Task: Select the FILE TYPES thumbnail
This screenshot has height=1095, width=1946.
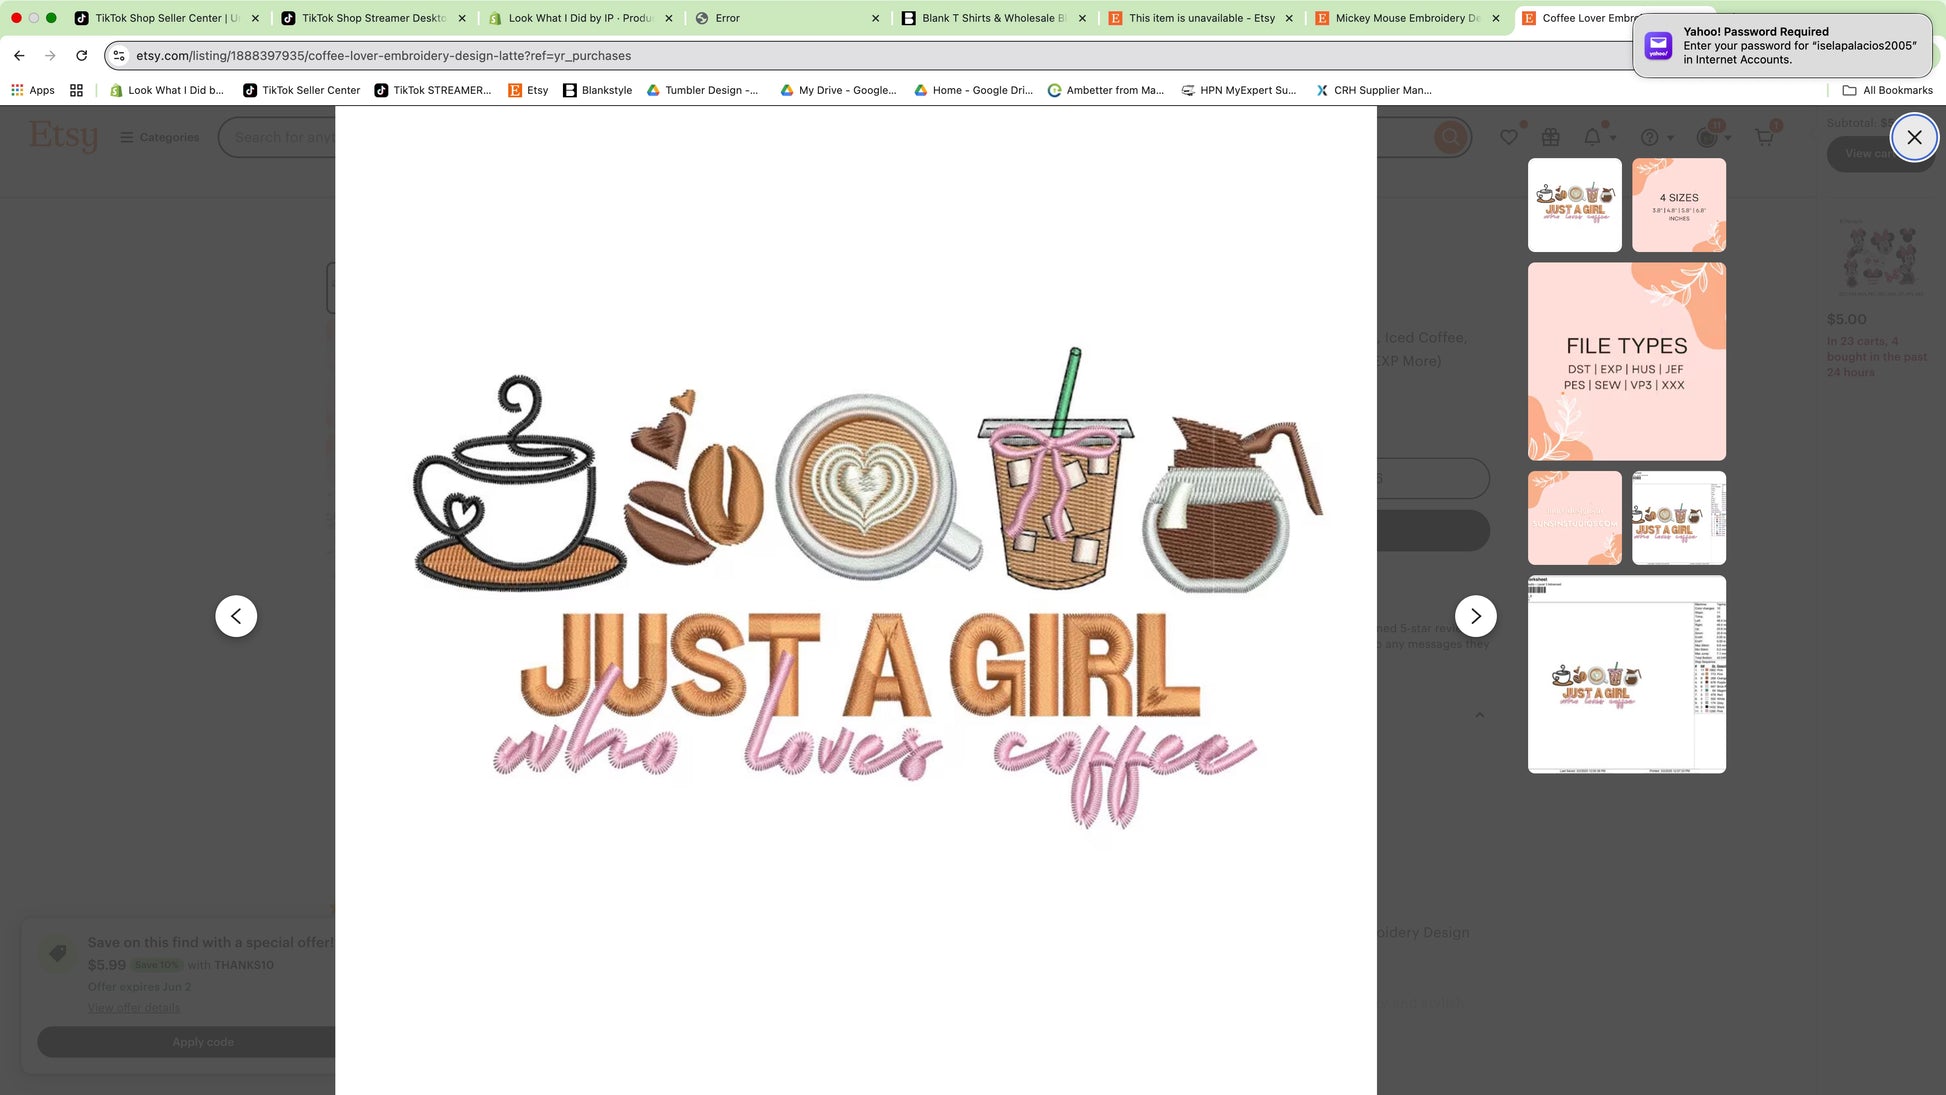Action: (x=1626, y=361)
